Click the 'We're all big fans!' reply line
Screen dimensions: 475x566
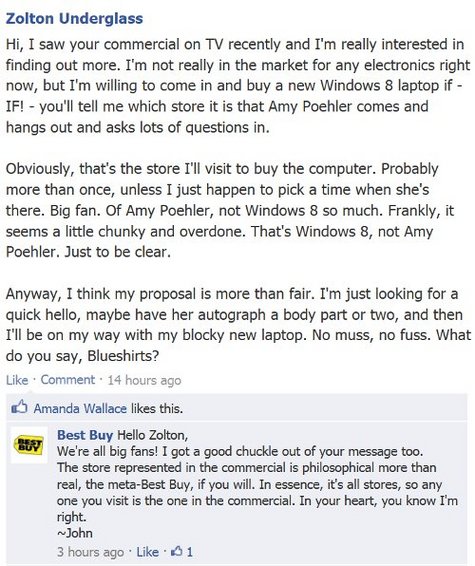[240, 451]
